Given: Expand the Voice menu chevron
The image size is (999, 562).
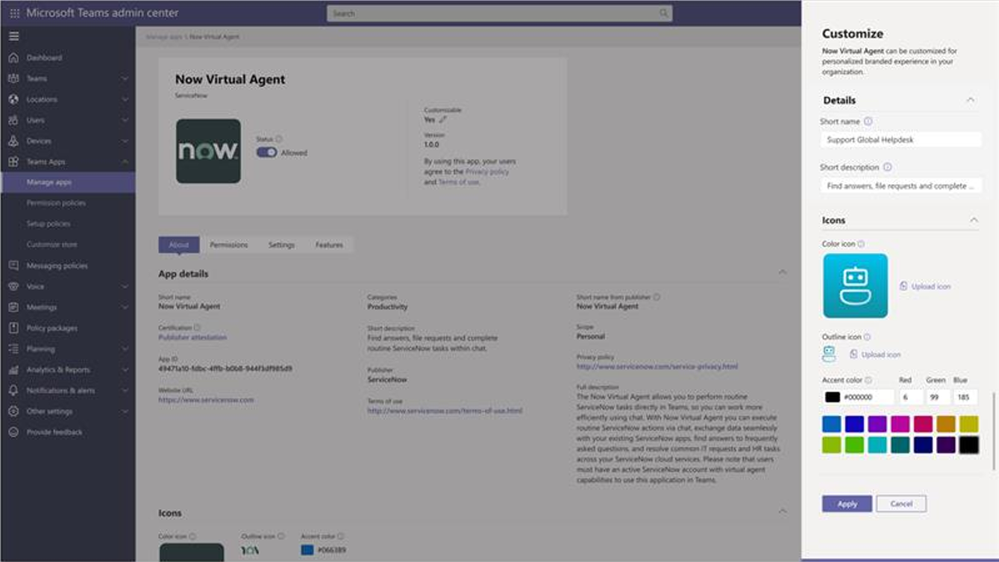Looking at the screenshot, I should click(125, 287).
